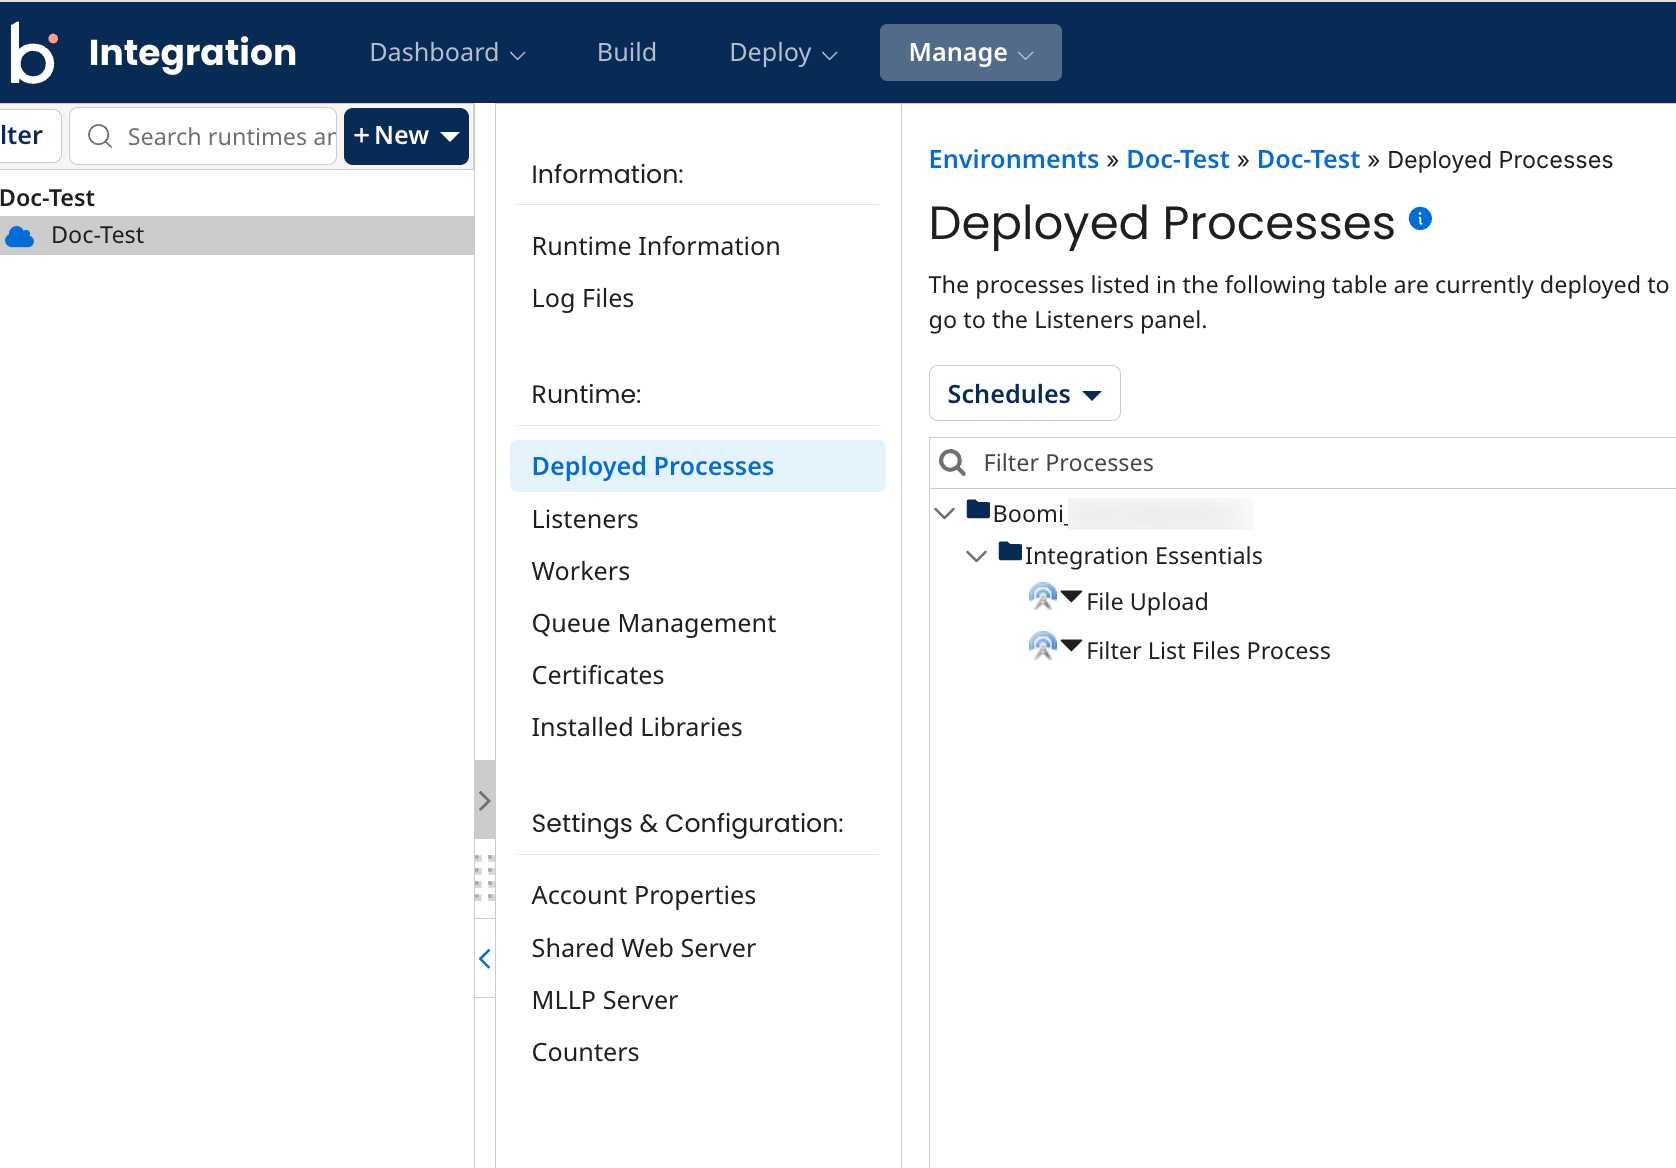The width and height of the screenshot is (1676, 1168).
Task: Collapse the Boomi folder tree node
Action: tap(943, 512)
